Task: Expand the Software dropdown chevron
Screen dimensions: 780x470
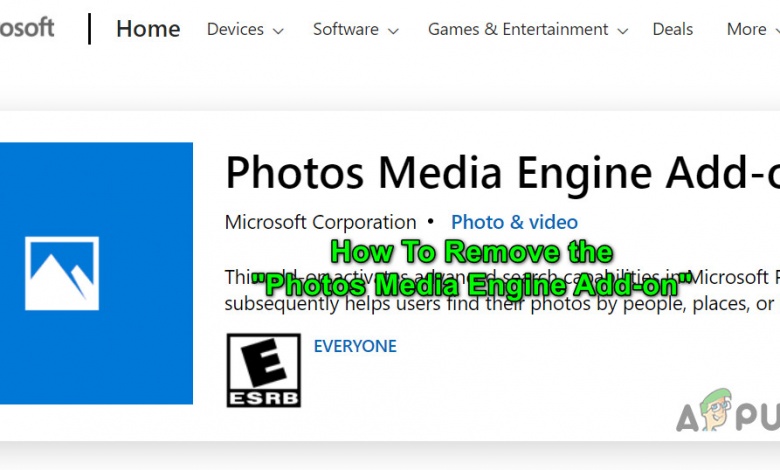Action: click(x=393, y=31)
